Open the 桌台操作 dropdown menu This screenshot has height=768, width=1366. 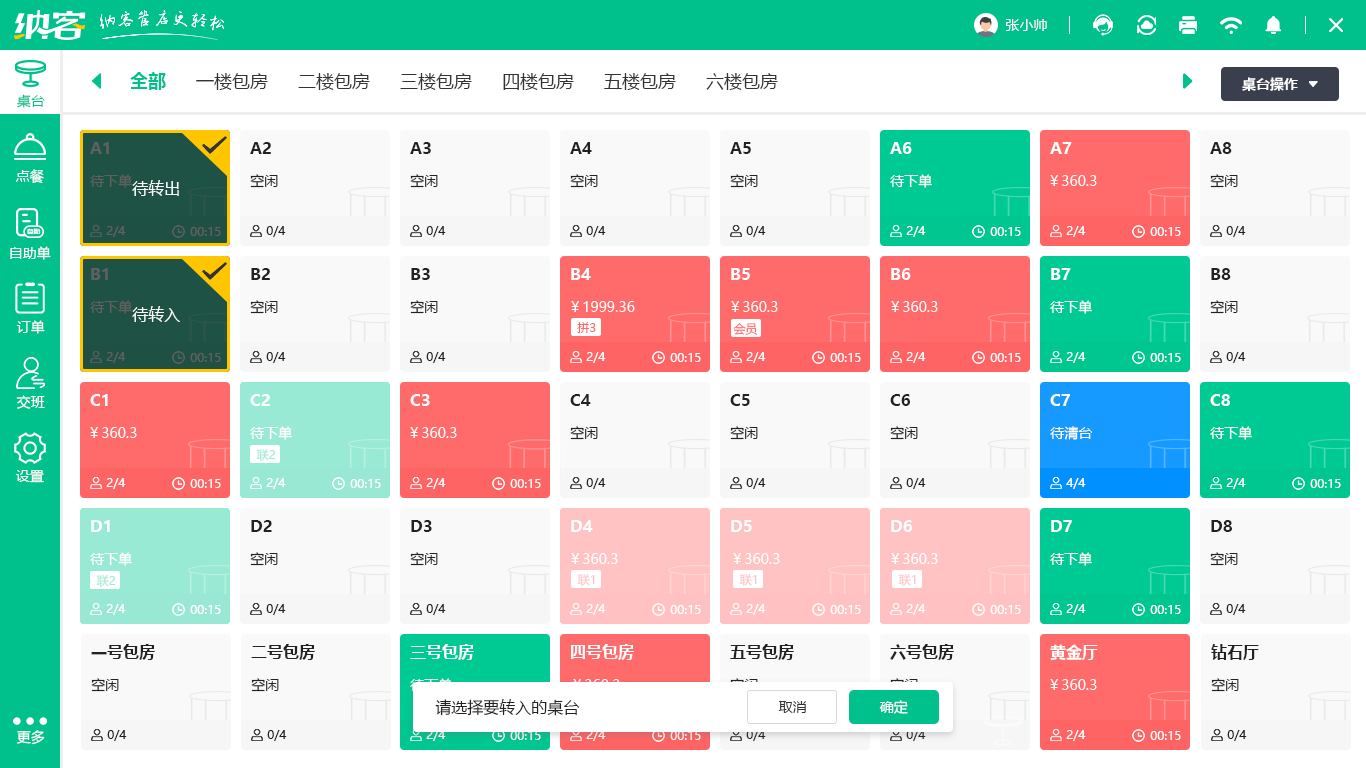[x=1279, y=84]
